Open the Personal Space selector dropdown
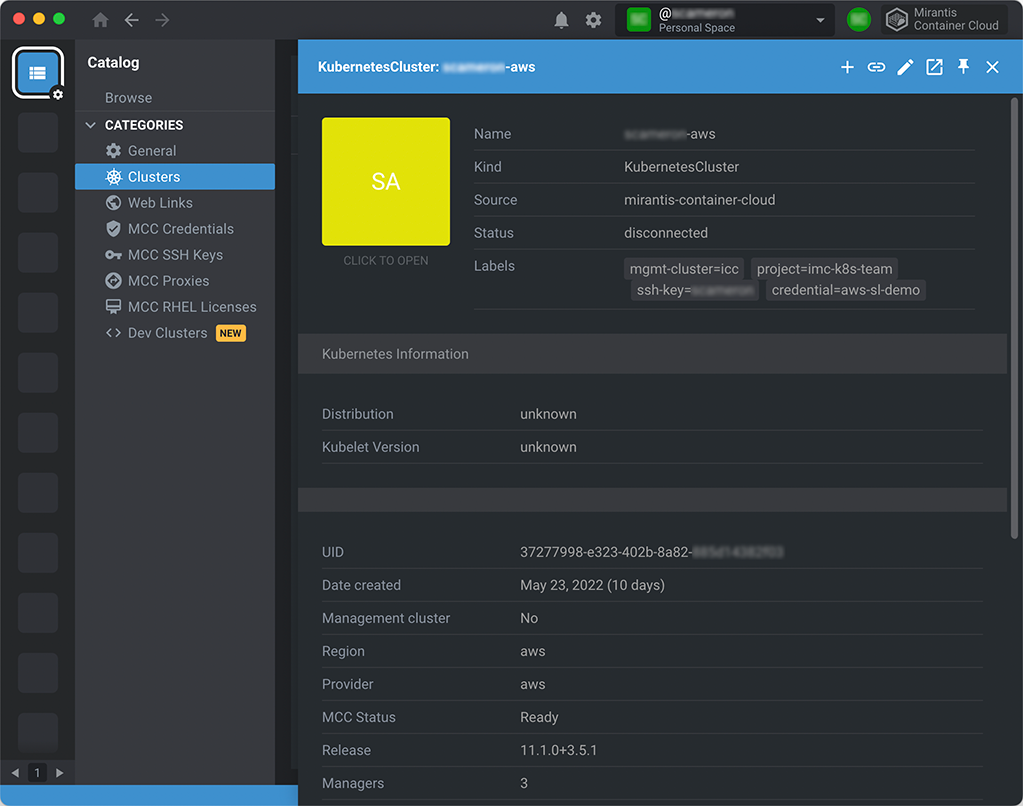This screenshot has width=1023, height=806. [725, 20]
